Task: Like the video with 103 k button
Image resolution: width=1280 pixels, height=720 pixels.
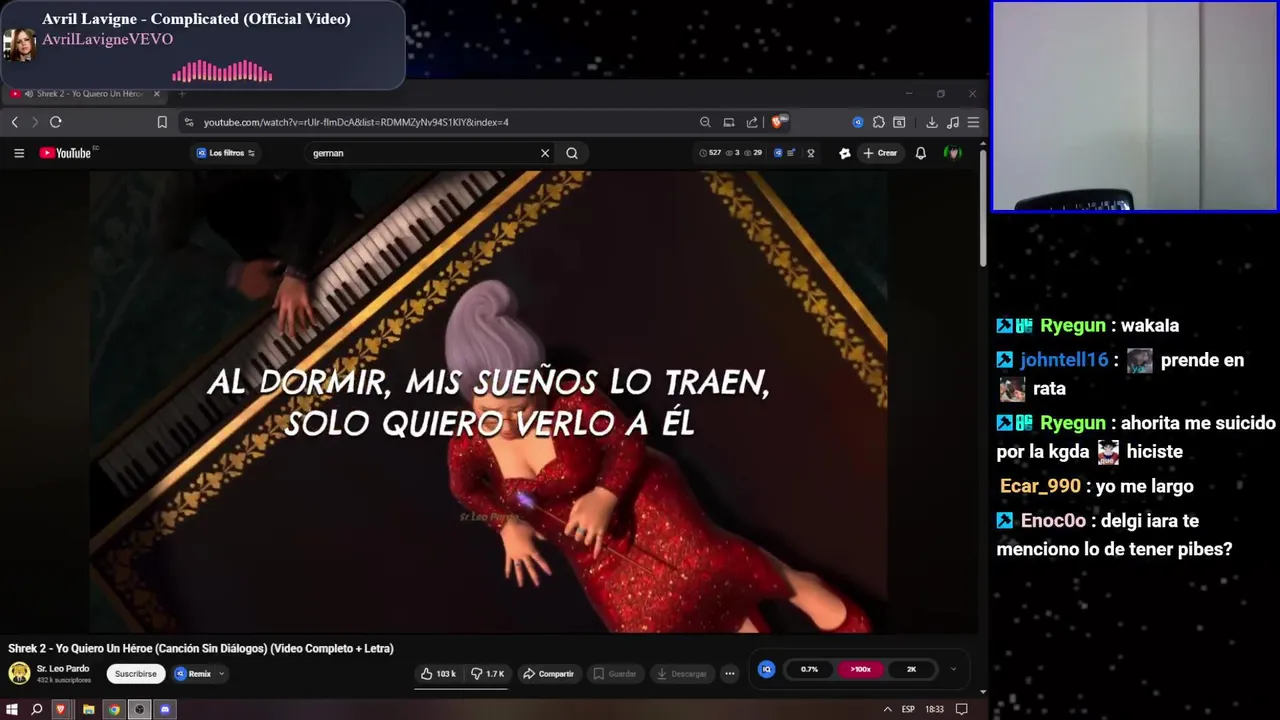Action: tap(439, 674)
